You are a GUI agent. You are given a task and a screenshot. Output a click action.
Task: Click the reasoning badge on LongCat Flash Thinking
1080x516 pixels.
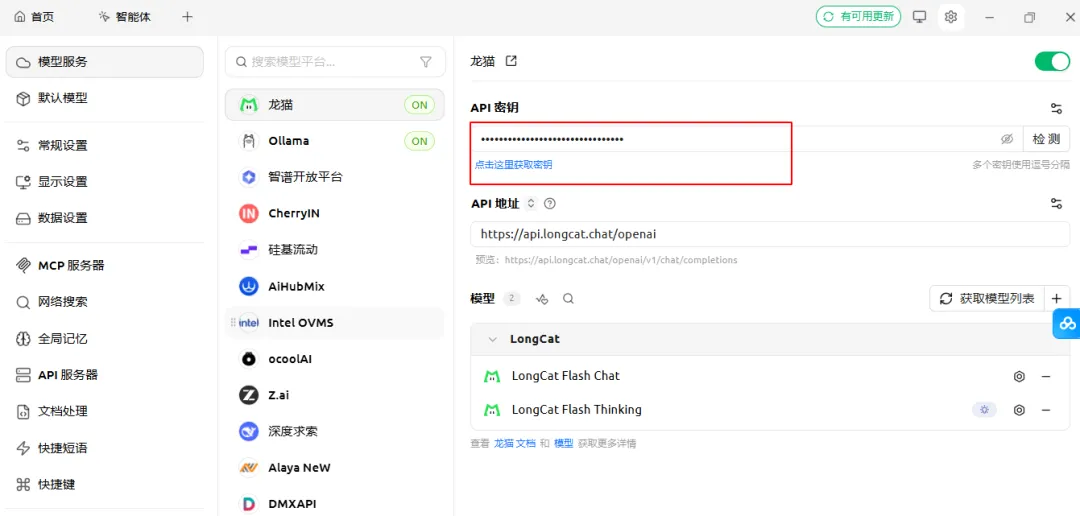[984, 410]
